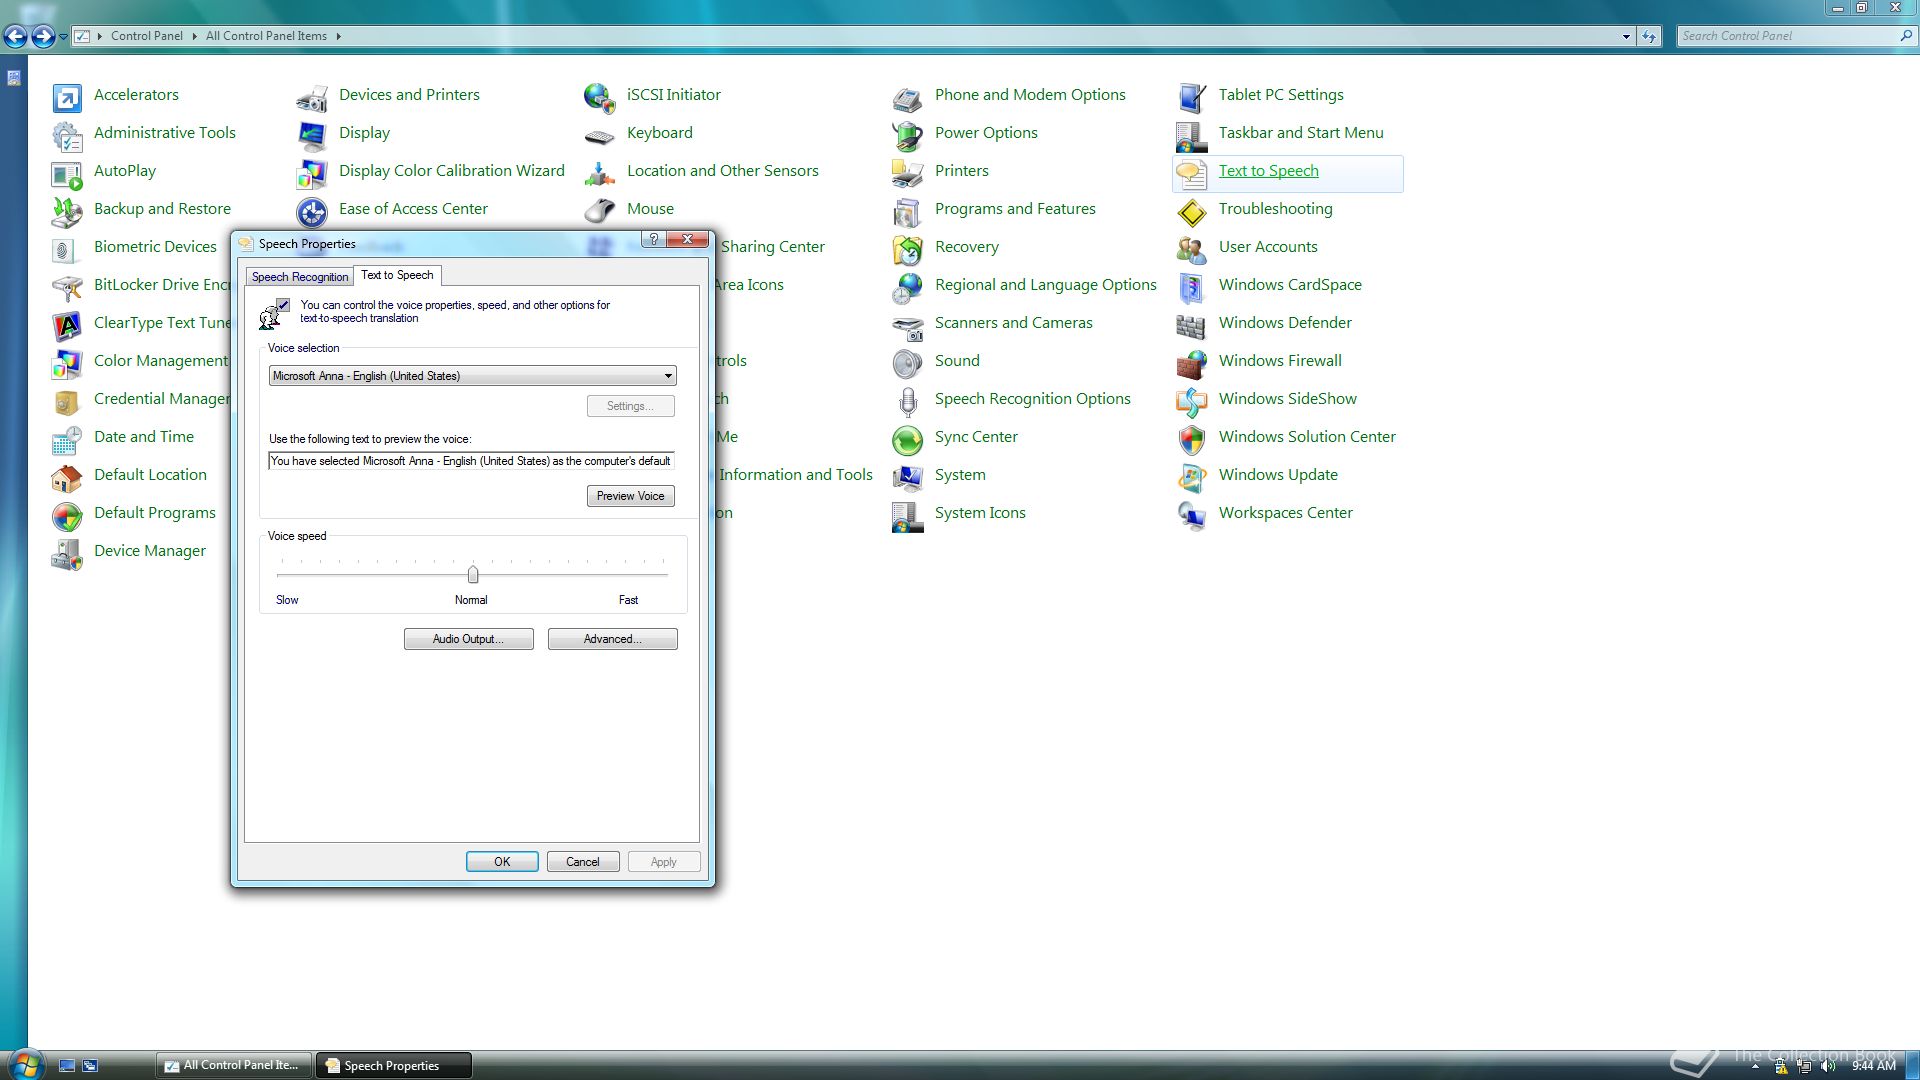Expand the All Control Panel Items breadcrumb arrow
This screenshot has height=1080, width=1920.
pos(338,36)
